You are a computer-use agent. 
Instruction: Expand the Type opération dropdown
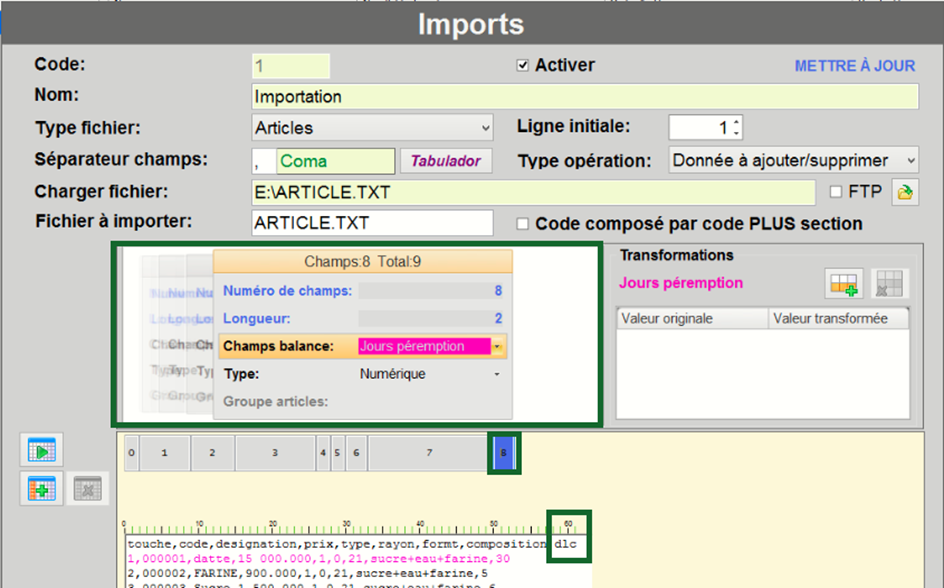coord(910,160)
